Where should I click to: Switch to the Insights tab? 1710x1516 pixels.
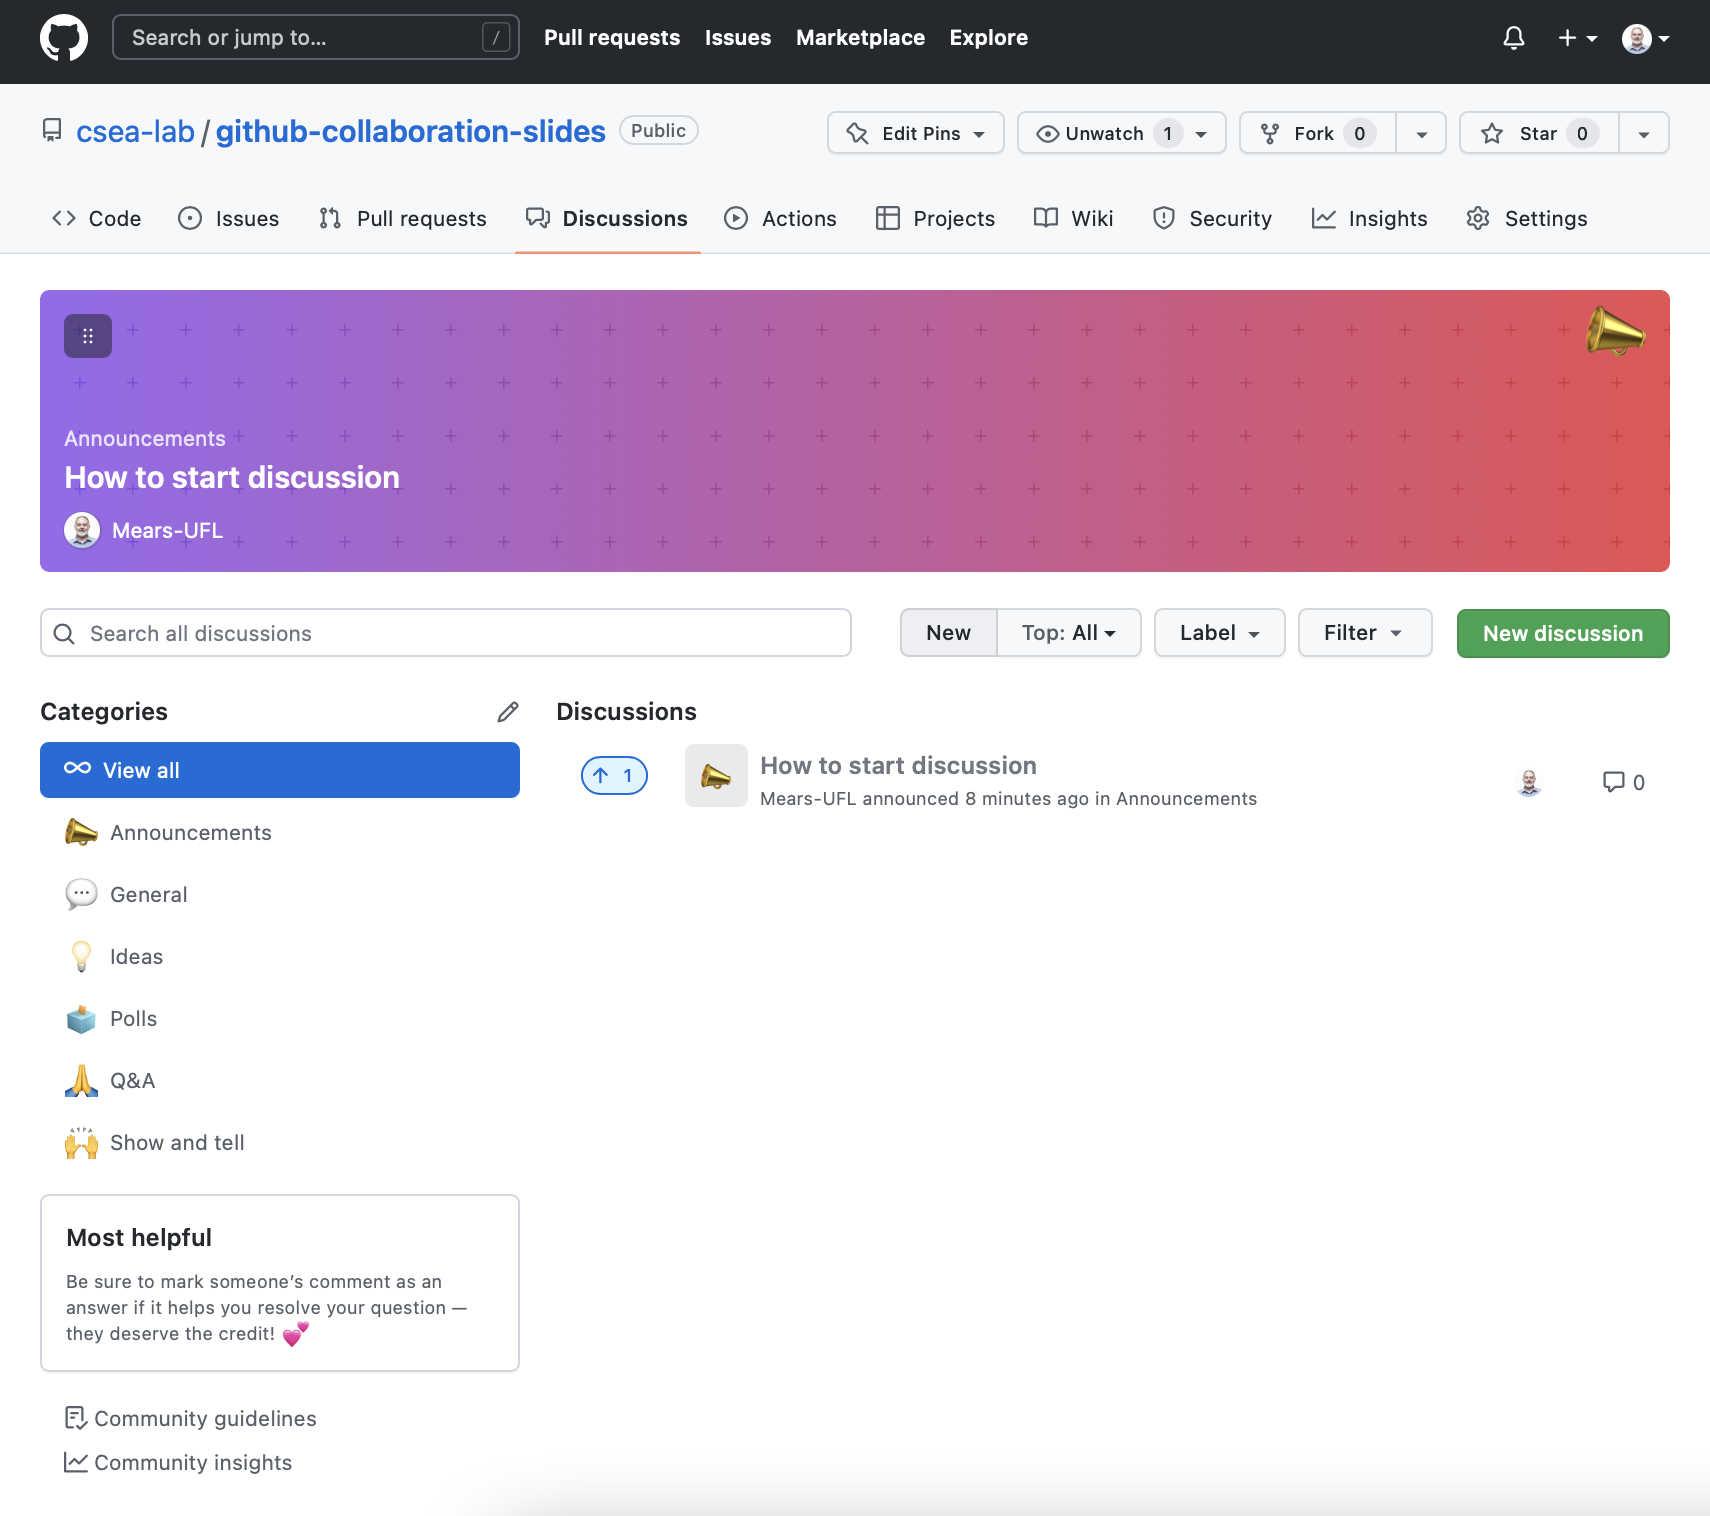[x=1369, y=218]
